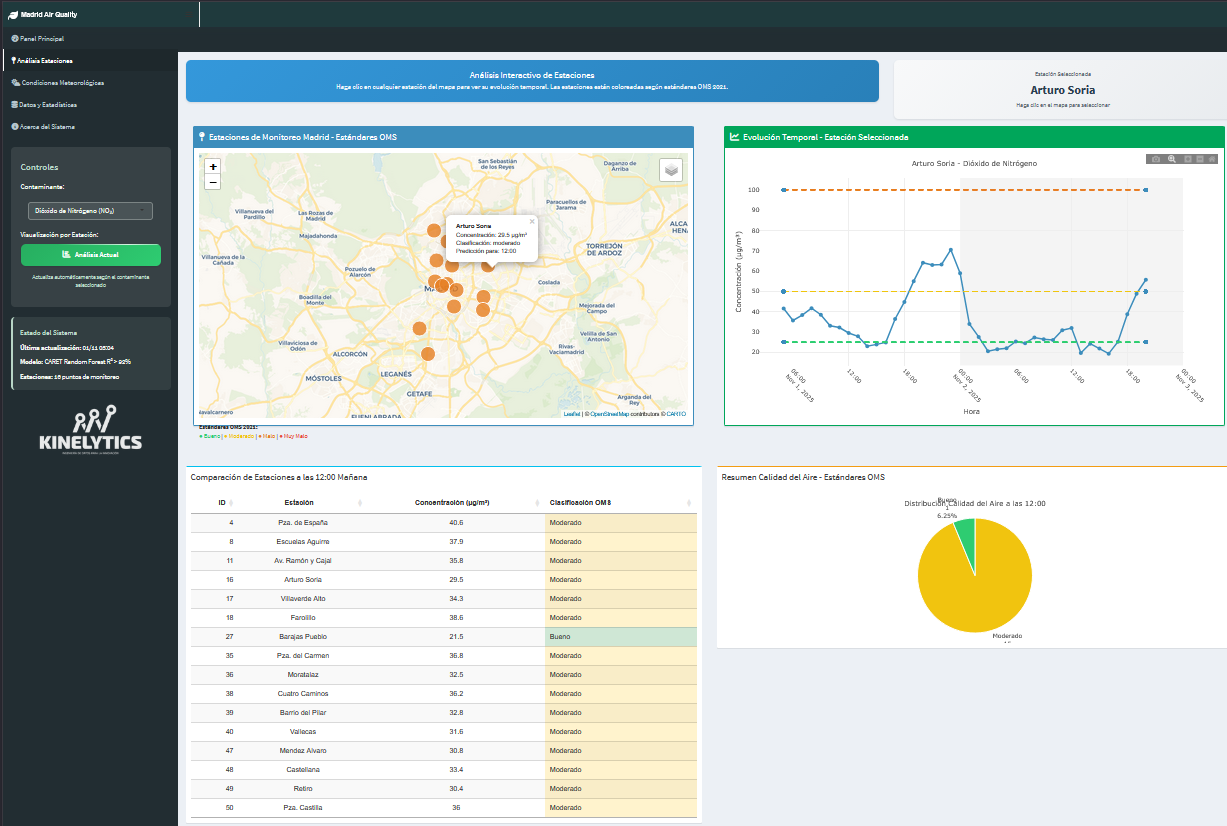Click the Madrid Air Quality leaf logo

click(x=13, y=15)
